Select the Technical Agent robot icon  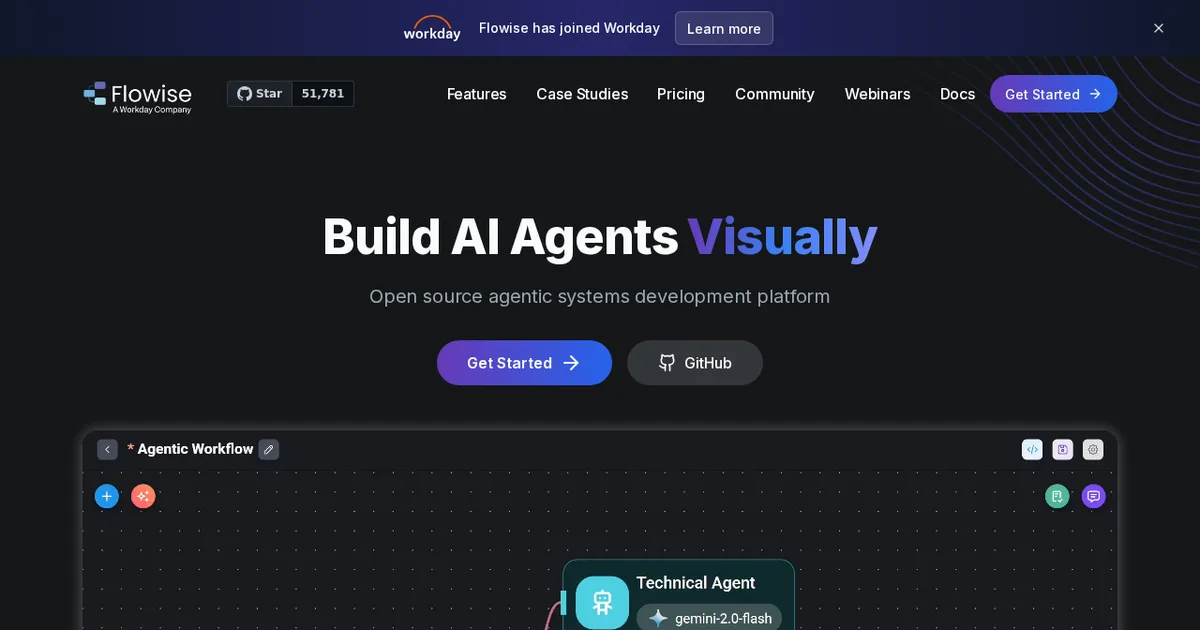pyautogui.click(x=602, y=602)
